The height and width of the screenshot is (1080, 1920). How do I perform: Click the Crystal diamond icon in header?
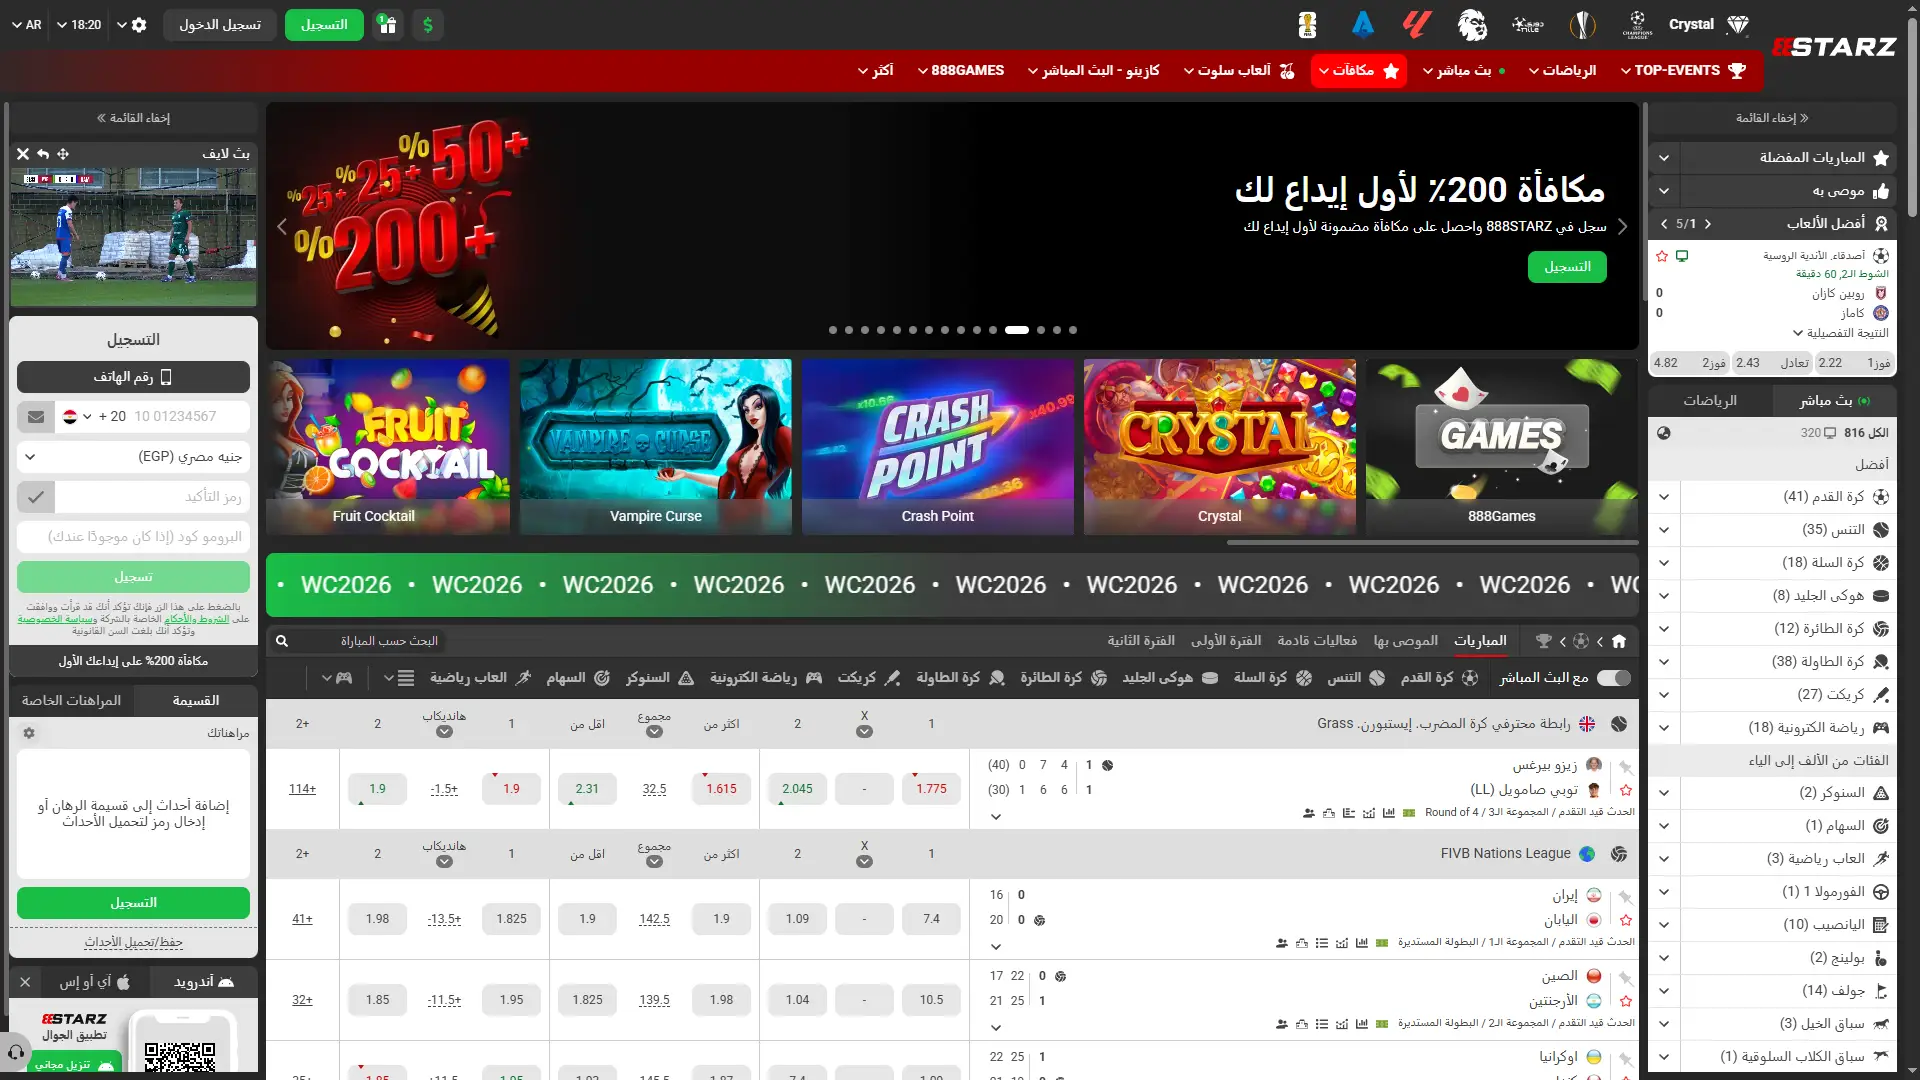1738,25
